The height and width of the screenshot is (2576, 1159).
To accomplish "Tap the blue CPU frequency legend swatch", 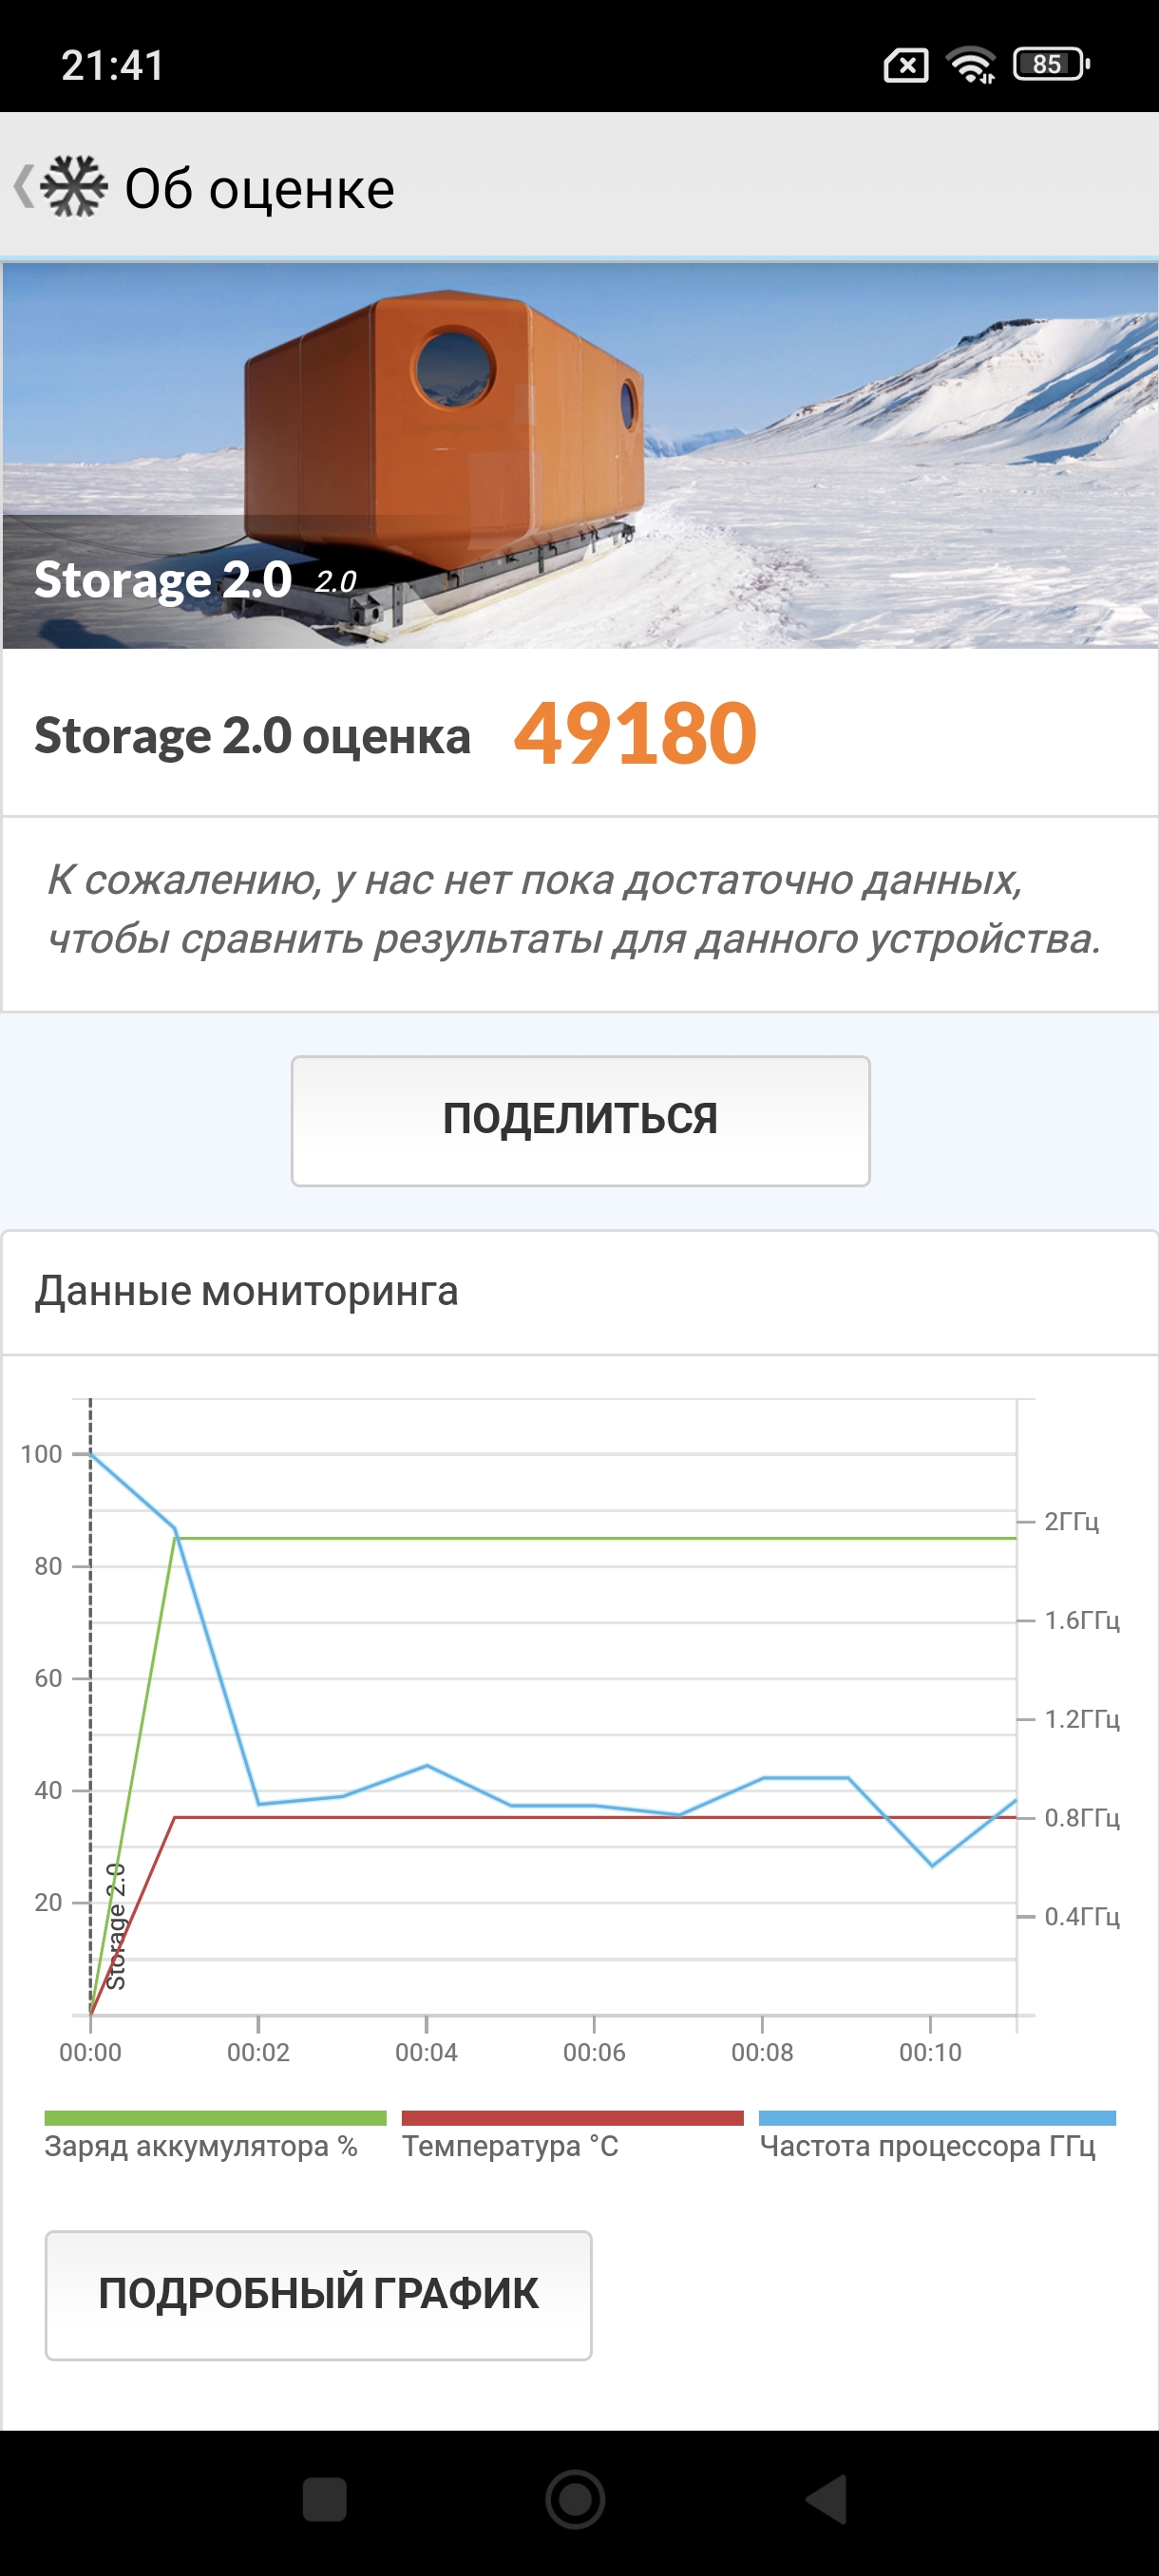I will pyautogui.click(x=936, y=2117).
